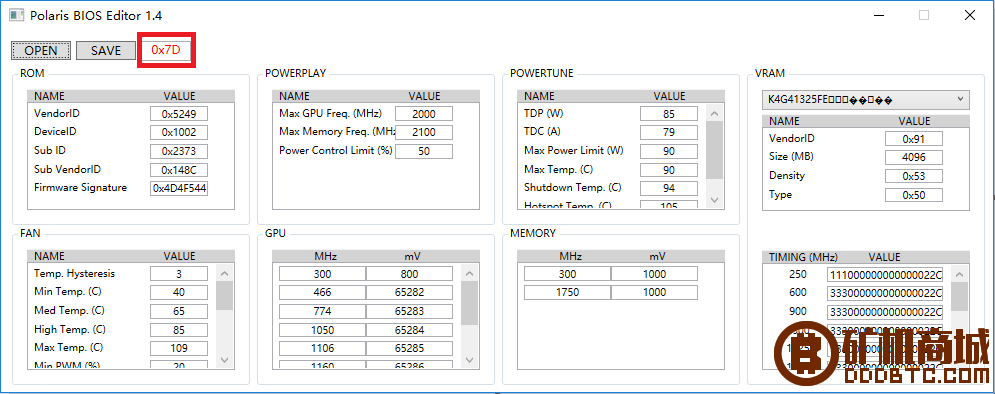Click the 0x7D checksum field
The width and height of the screenshot is (995, 394).
[166, 50]
